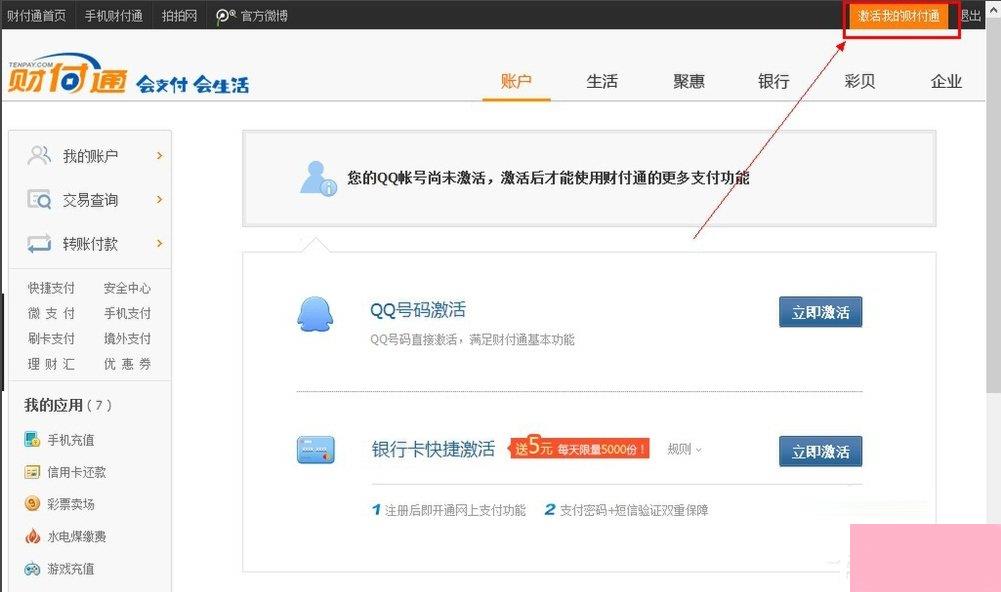Click 立即激活 for 银行卡快捷激活

tap(820, 452)
